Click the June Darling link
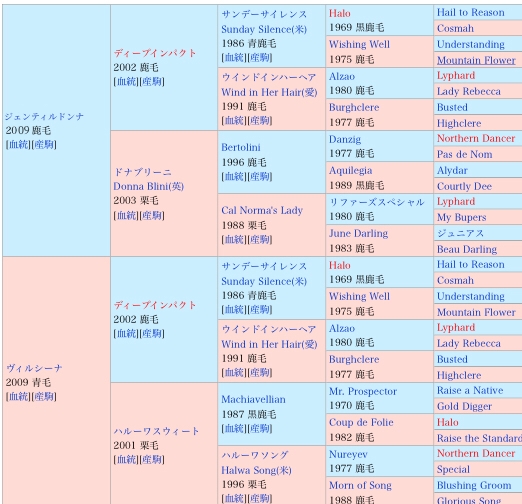Viewport: 522px width, 504px height. pyautogui.click(x=358, y=233)
